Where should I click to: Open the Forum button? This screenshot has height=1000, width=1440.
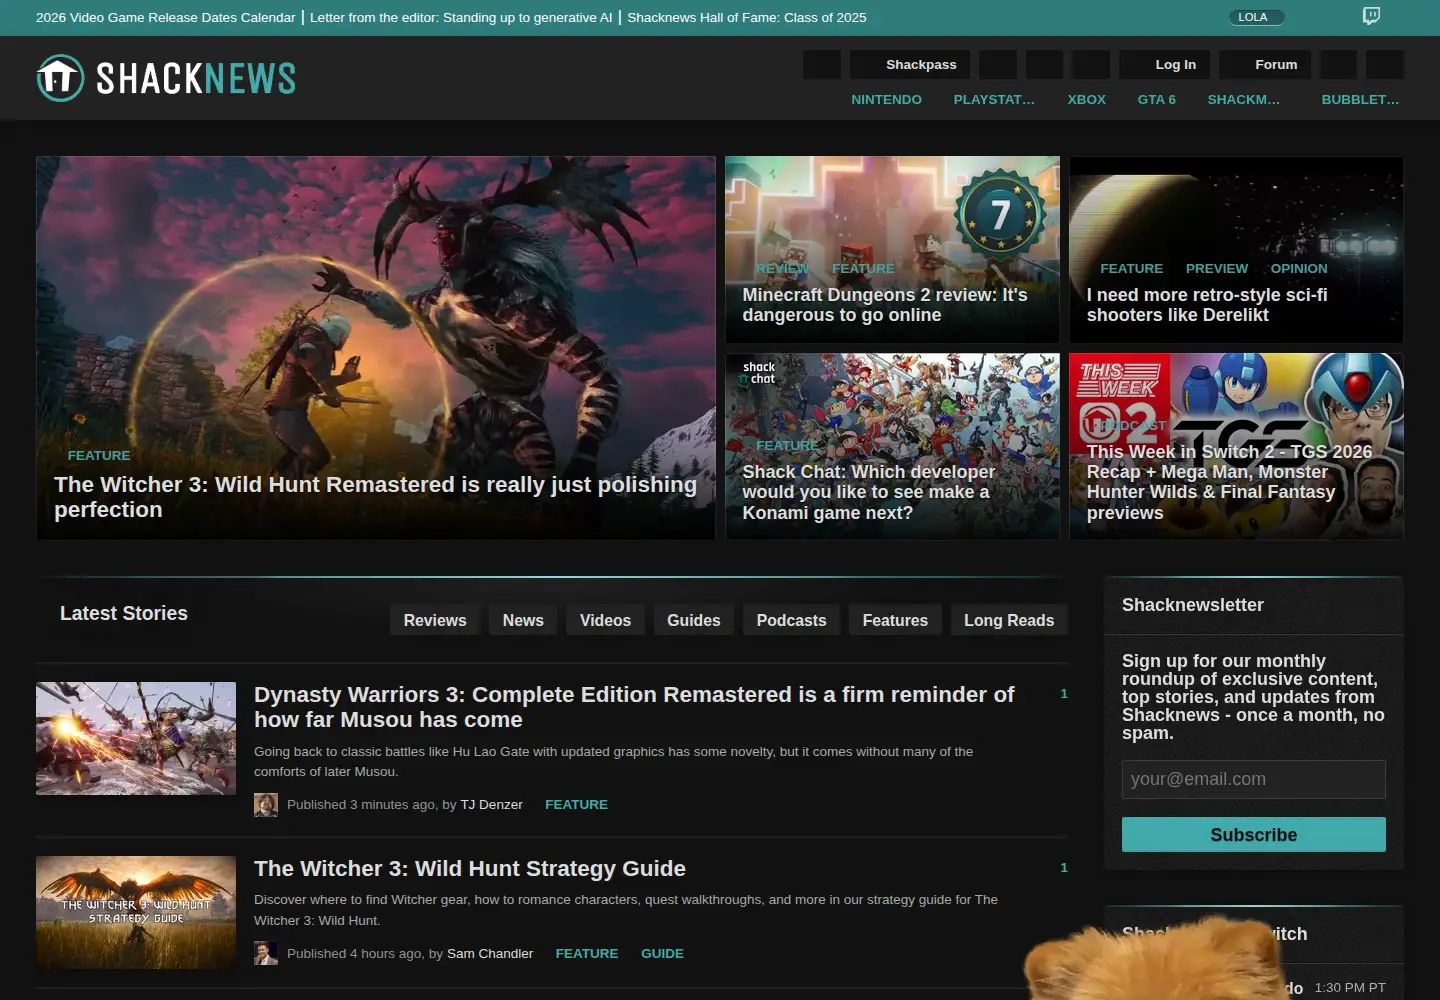pos(1265,65)
